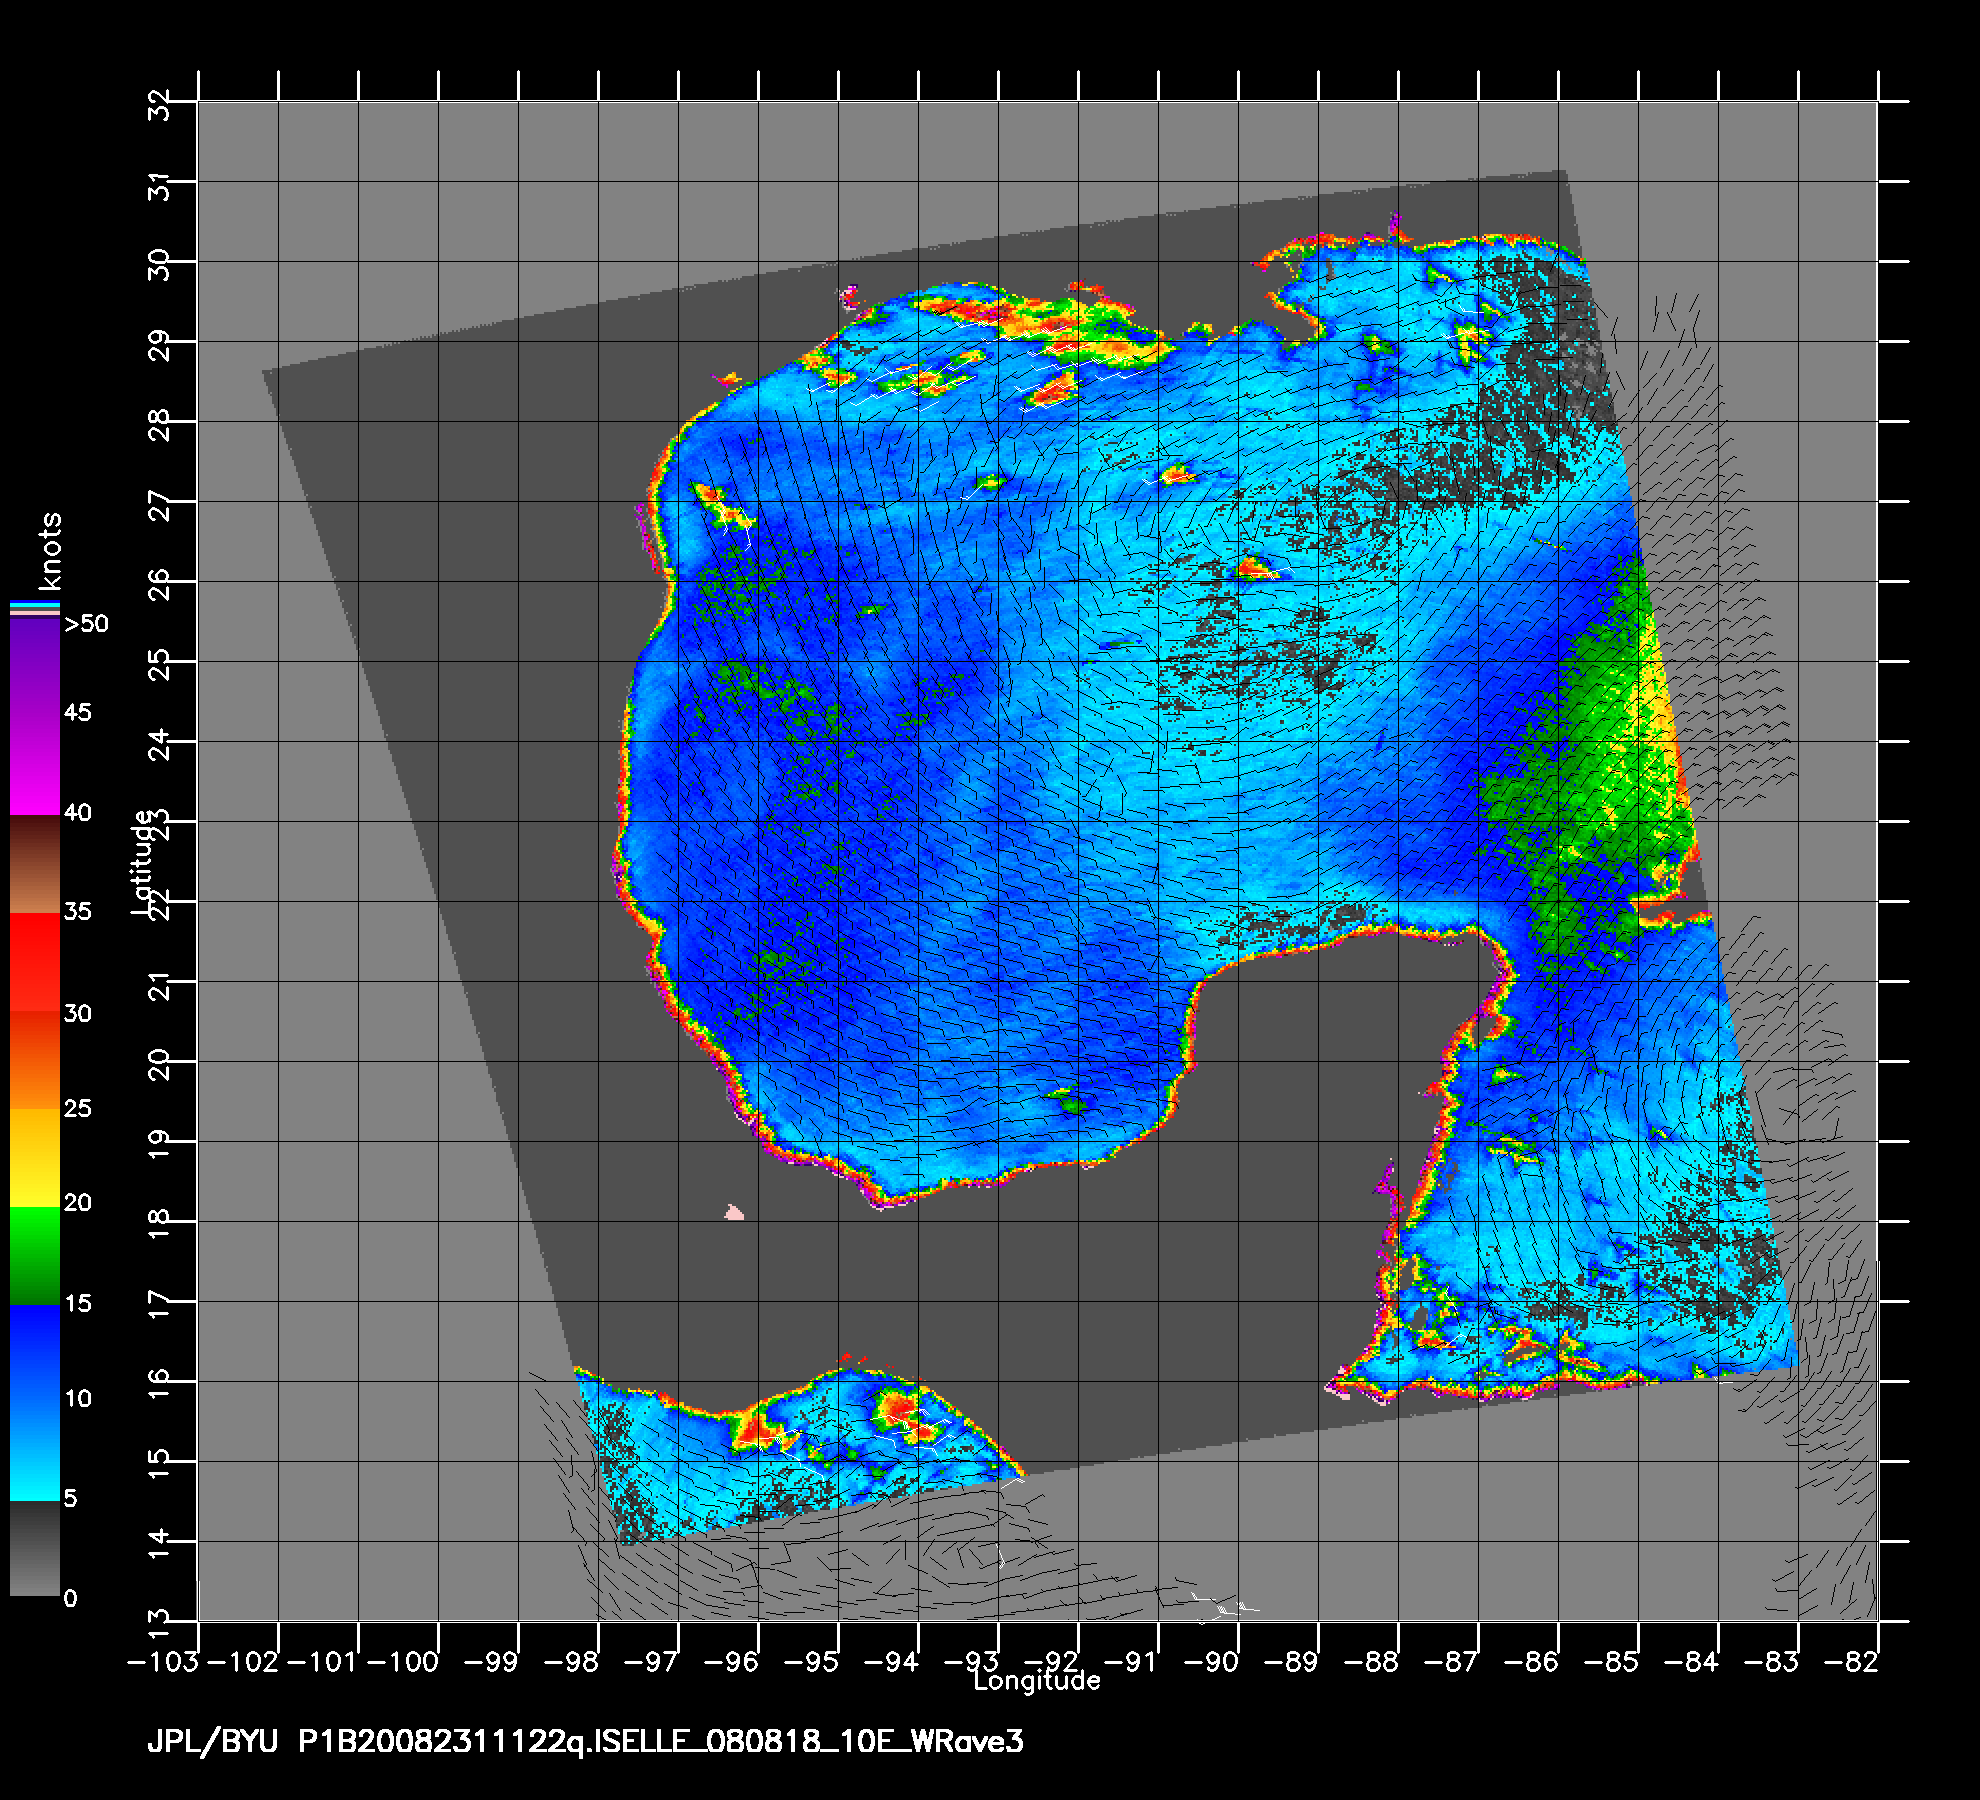Viewport: 1980px width, 1800px height.
Task: Click the 25 label on the color bar
Action: tap(77, 1108)
